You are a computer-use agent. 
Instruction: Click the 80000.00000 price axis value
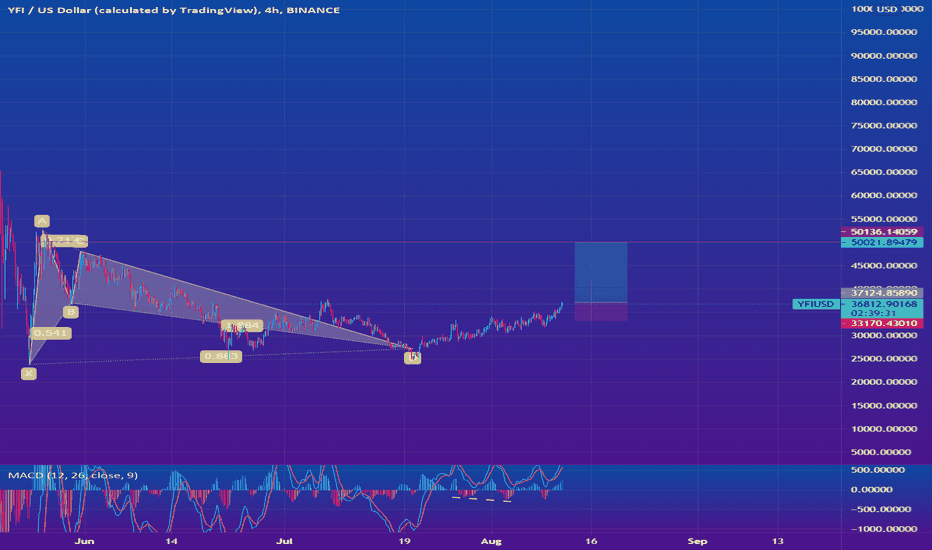click(x=884, y=102)
